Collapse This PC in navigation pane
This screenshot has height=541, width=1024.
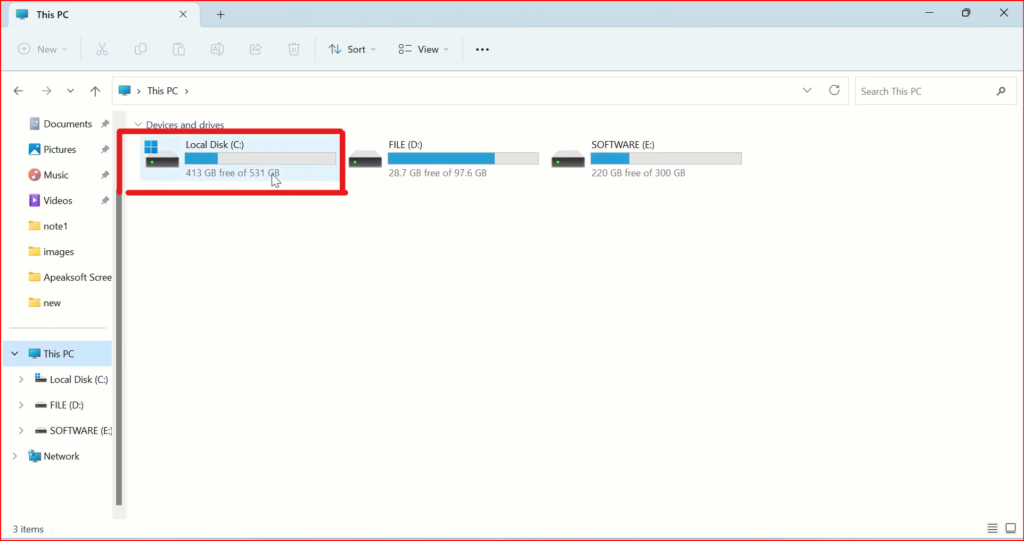[x=15, y=353]
